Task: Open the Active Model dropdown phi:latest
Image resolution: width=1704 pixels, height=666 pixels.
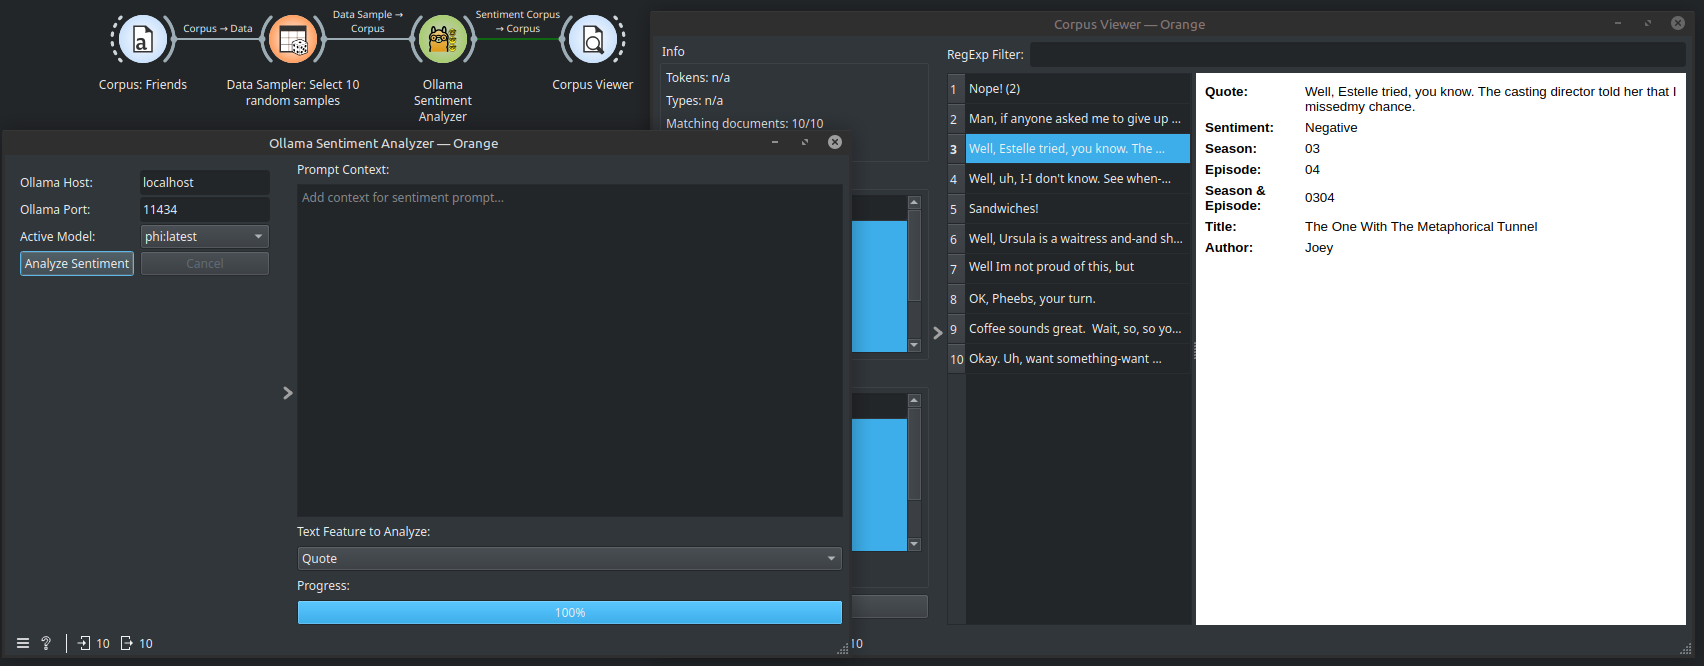Action: (205, 237)
